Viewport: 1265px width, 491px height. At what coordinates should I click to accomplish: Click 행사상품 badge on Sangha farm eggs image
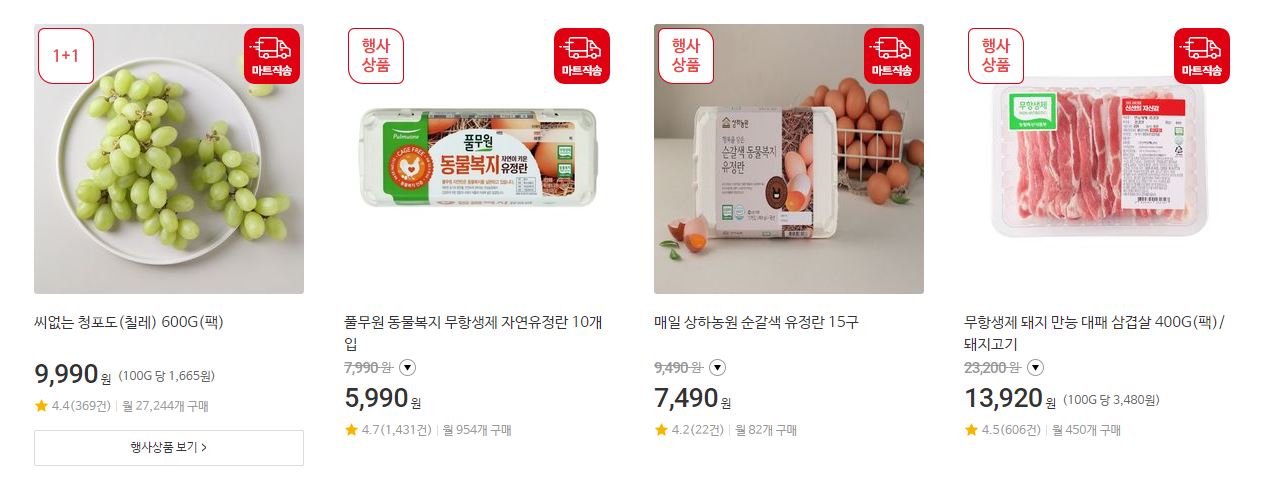686,56
